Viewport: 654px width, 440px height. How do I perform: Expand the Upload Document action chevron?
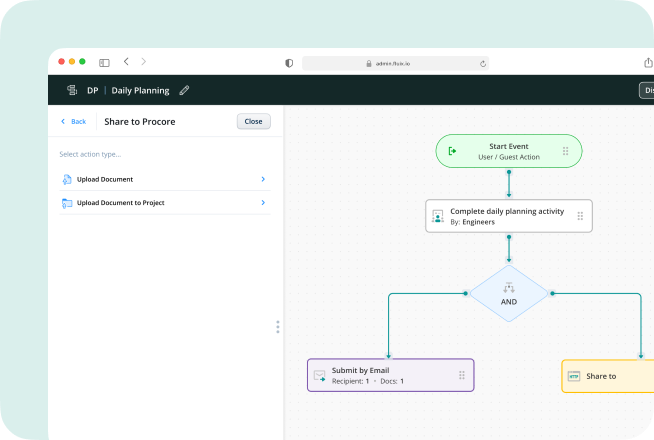pos(263,179)
